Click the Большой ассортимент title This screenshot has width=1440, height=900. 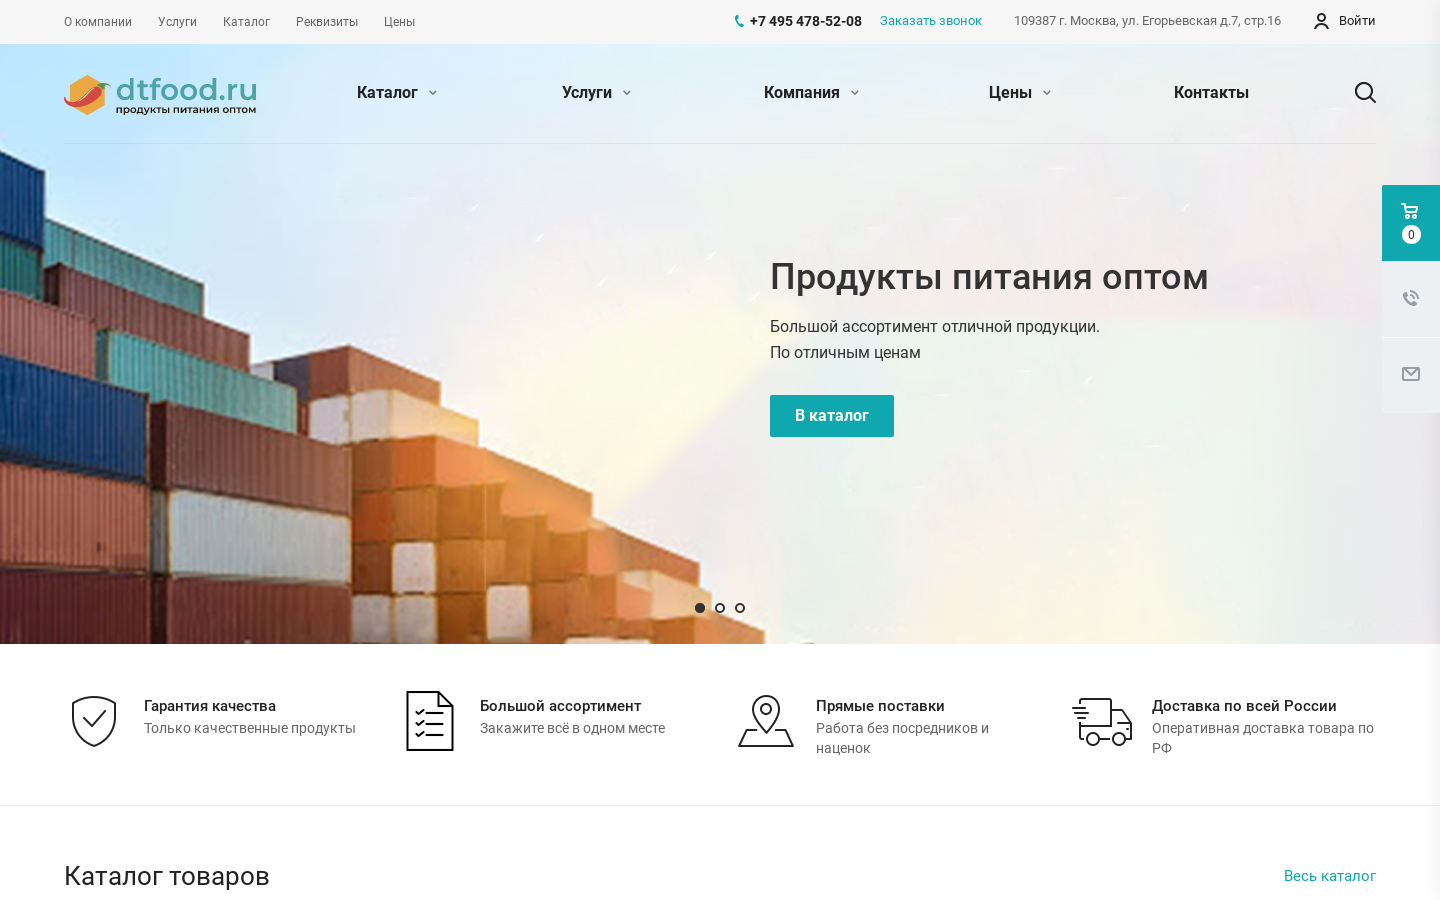click(x=560, y=706)
